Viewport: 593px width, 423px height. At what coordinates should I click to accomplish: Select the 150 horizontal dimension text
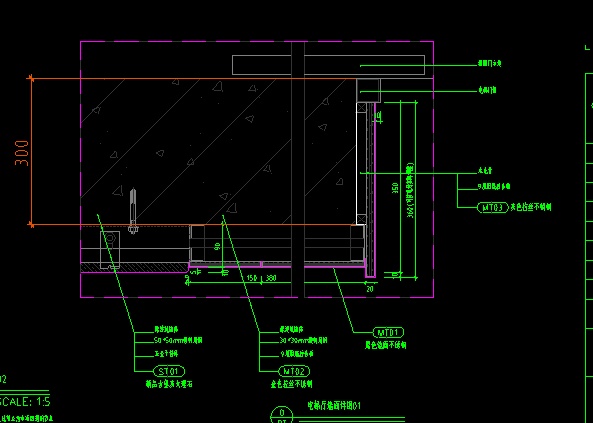click(252, 278)
